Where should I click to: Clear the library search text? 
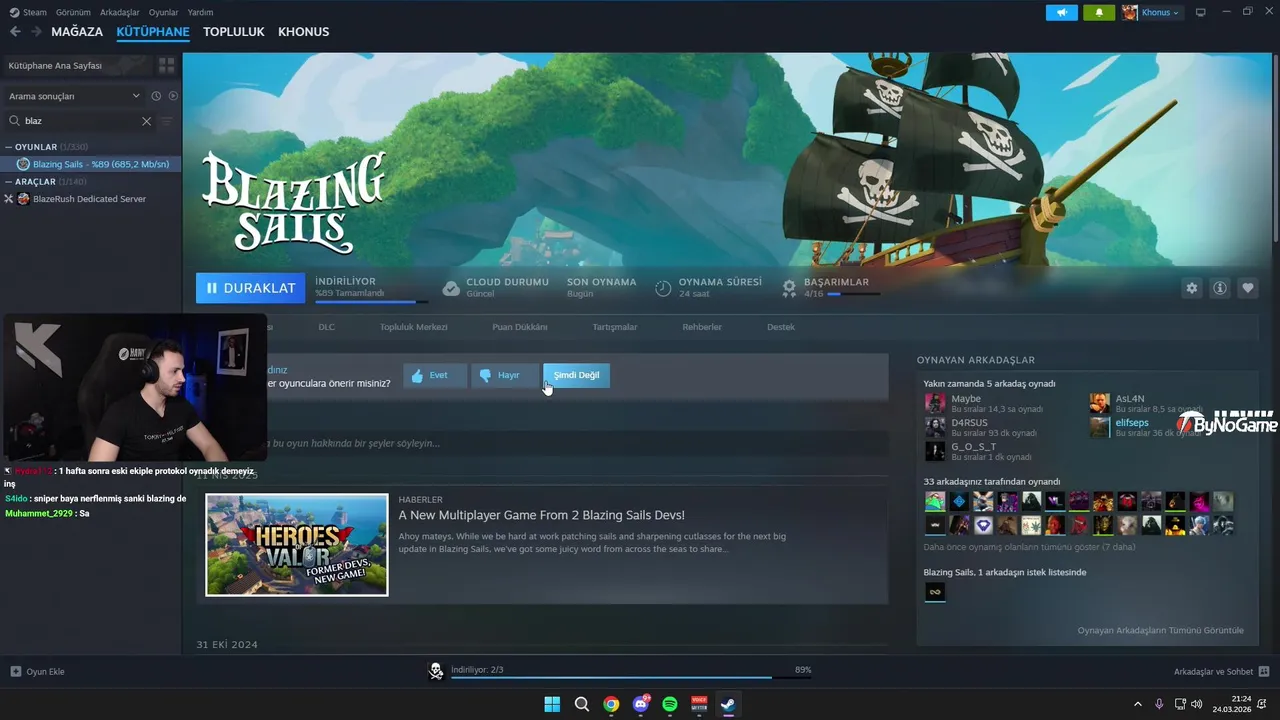click(x=146, y=121)
